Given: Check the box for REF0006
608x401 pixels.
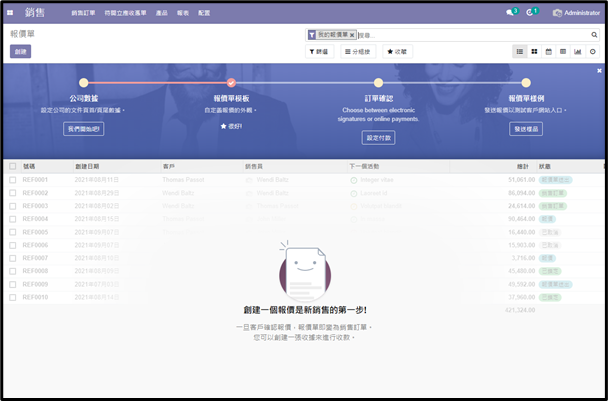Looking at the screenshot, I should (x=13, y=245).
